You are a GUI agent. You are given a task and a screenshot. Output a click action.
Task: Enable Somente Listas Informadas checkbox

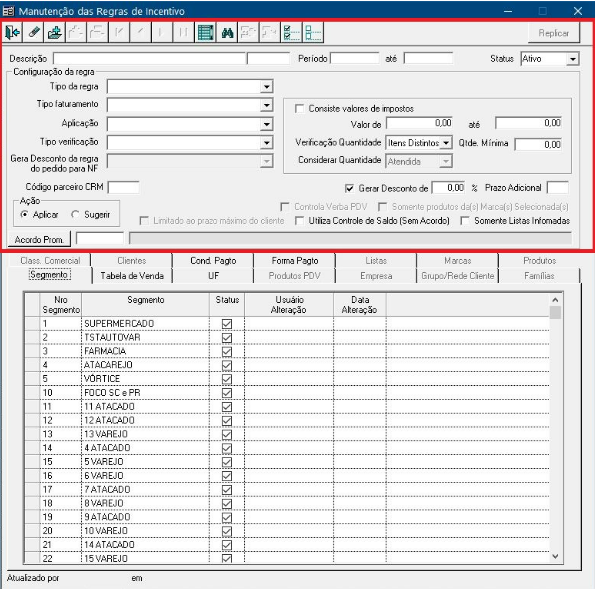(464, 221)
